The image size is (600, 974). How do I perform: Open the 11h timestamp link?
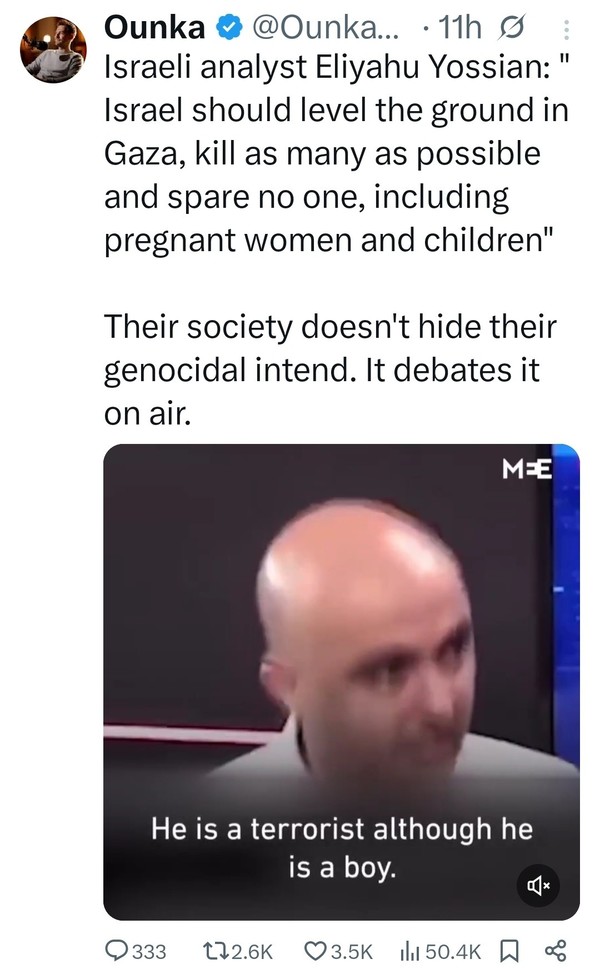coord(460,28)
